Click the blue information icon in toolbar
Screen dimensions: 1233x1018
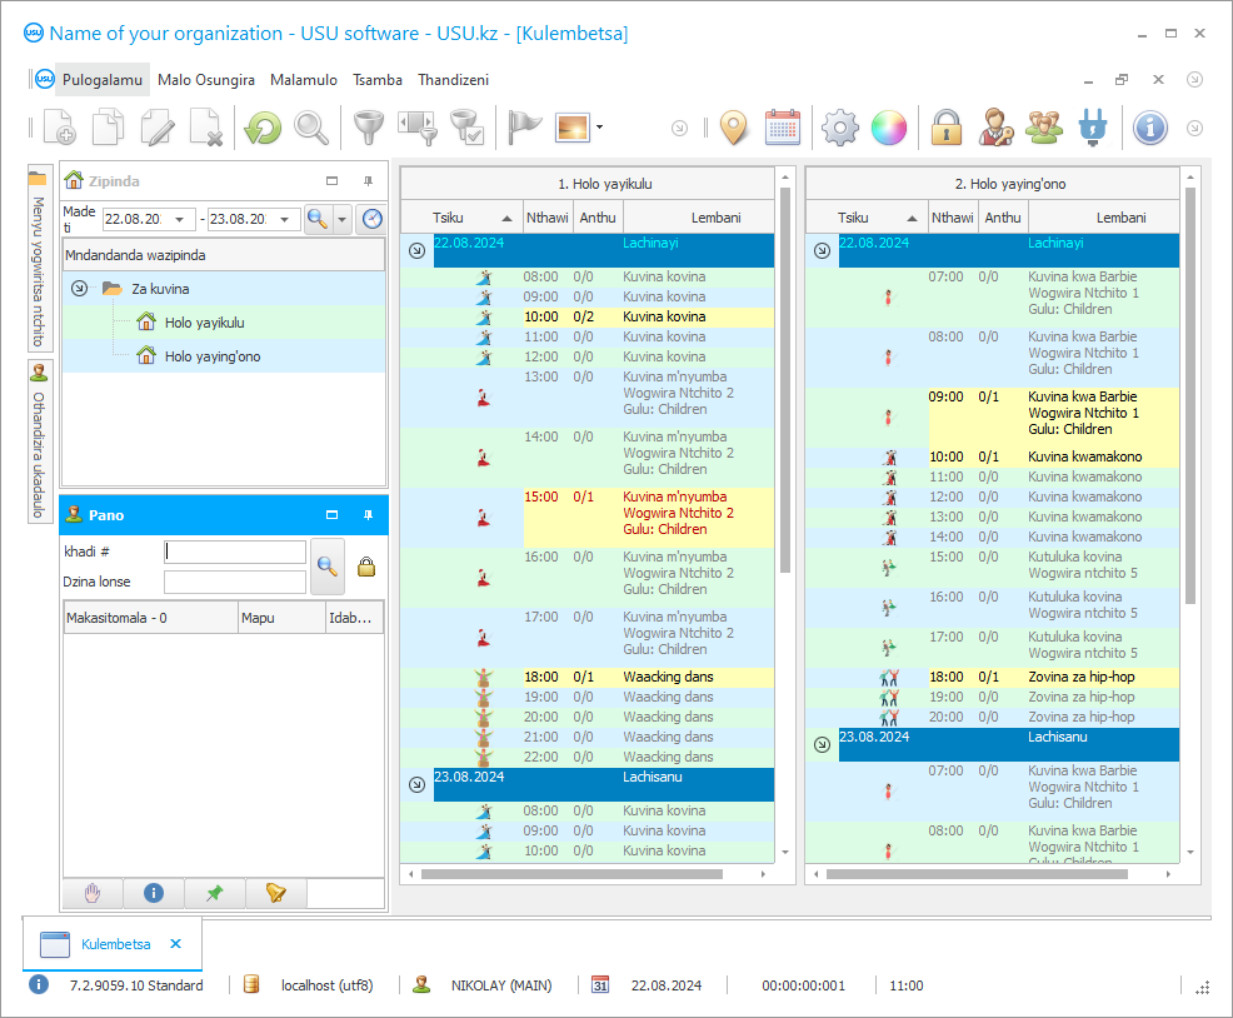pos(1150,128)
